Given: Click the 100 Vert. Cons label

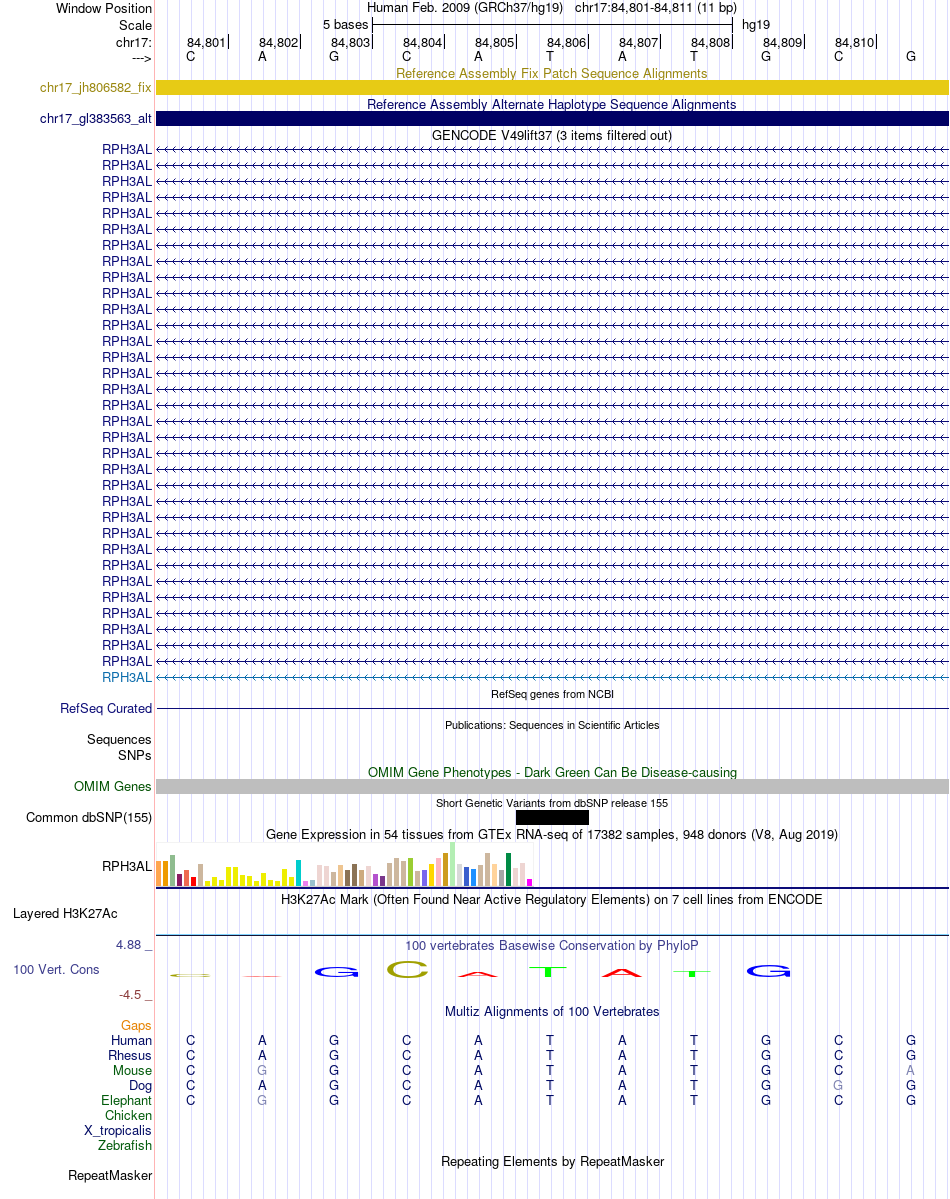Looking at the screenshot, I should [56, 970].
